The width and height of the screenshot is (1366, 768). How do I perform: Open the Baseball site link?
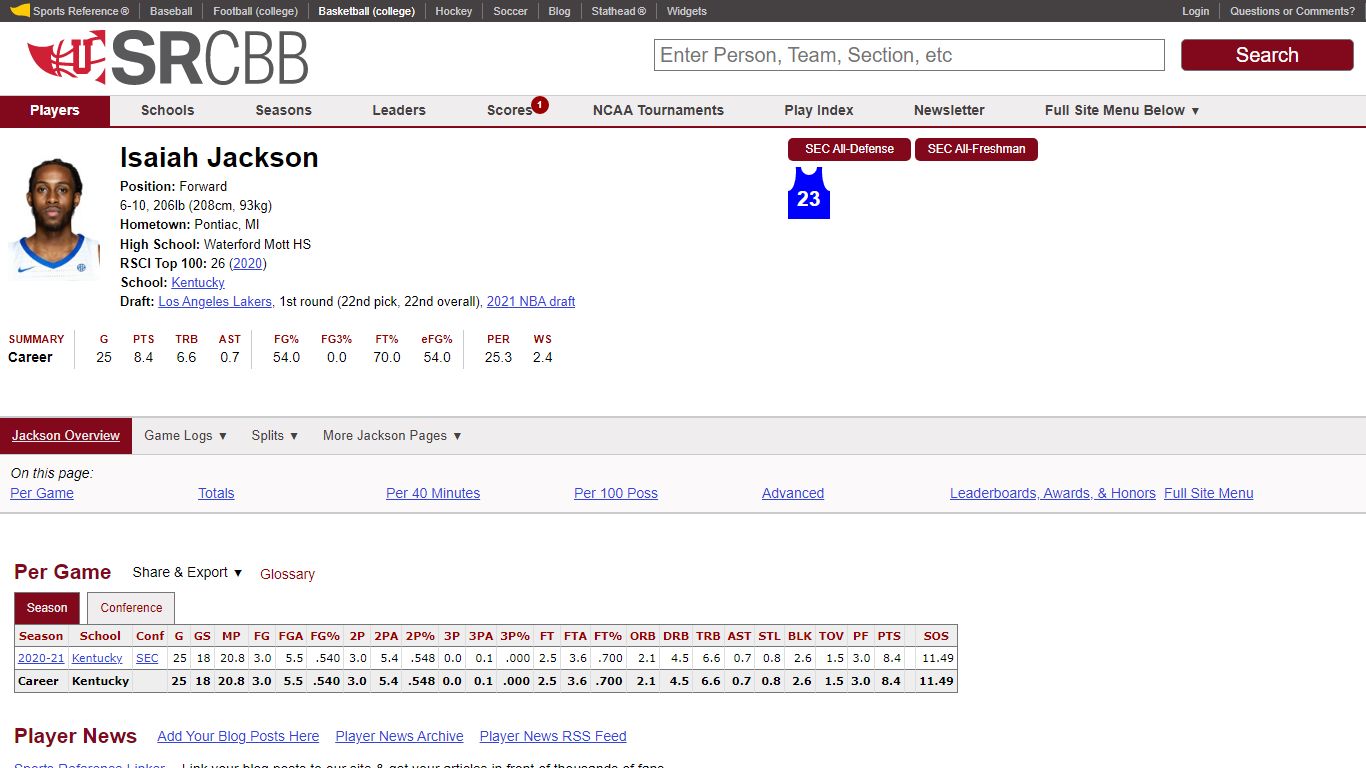pos(171,11)
